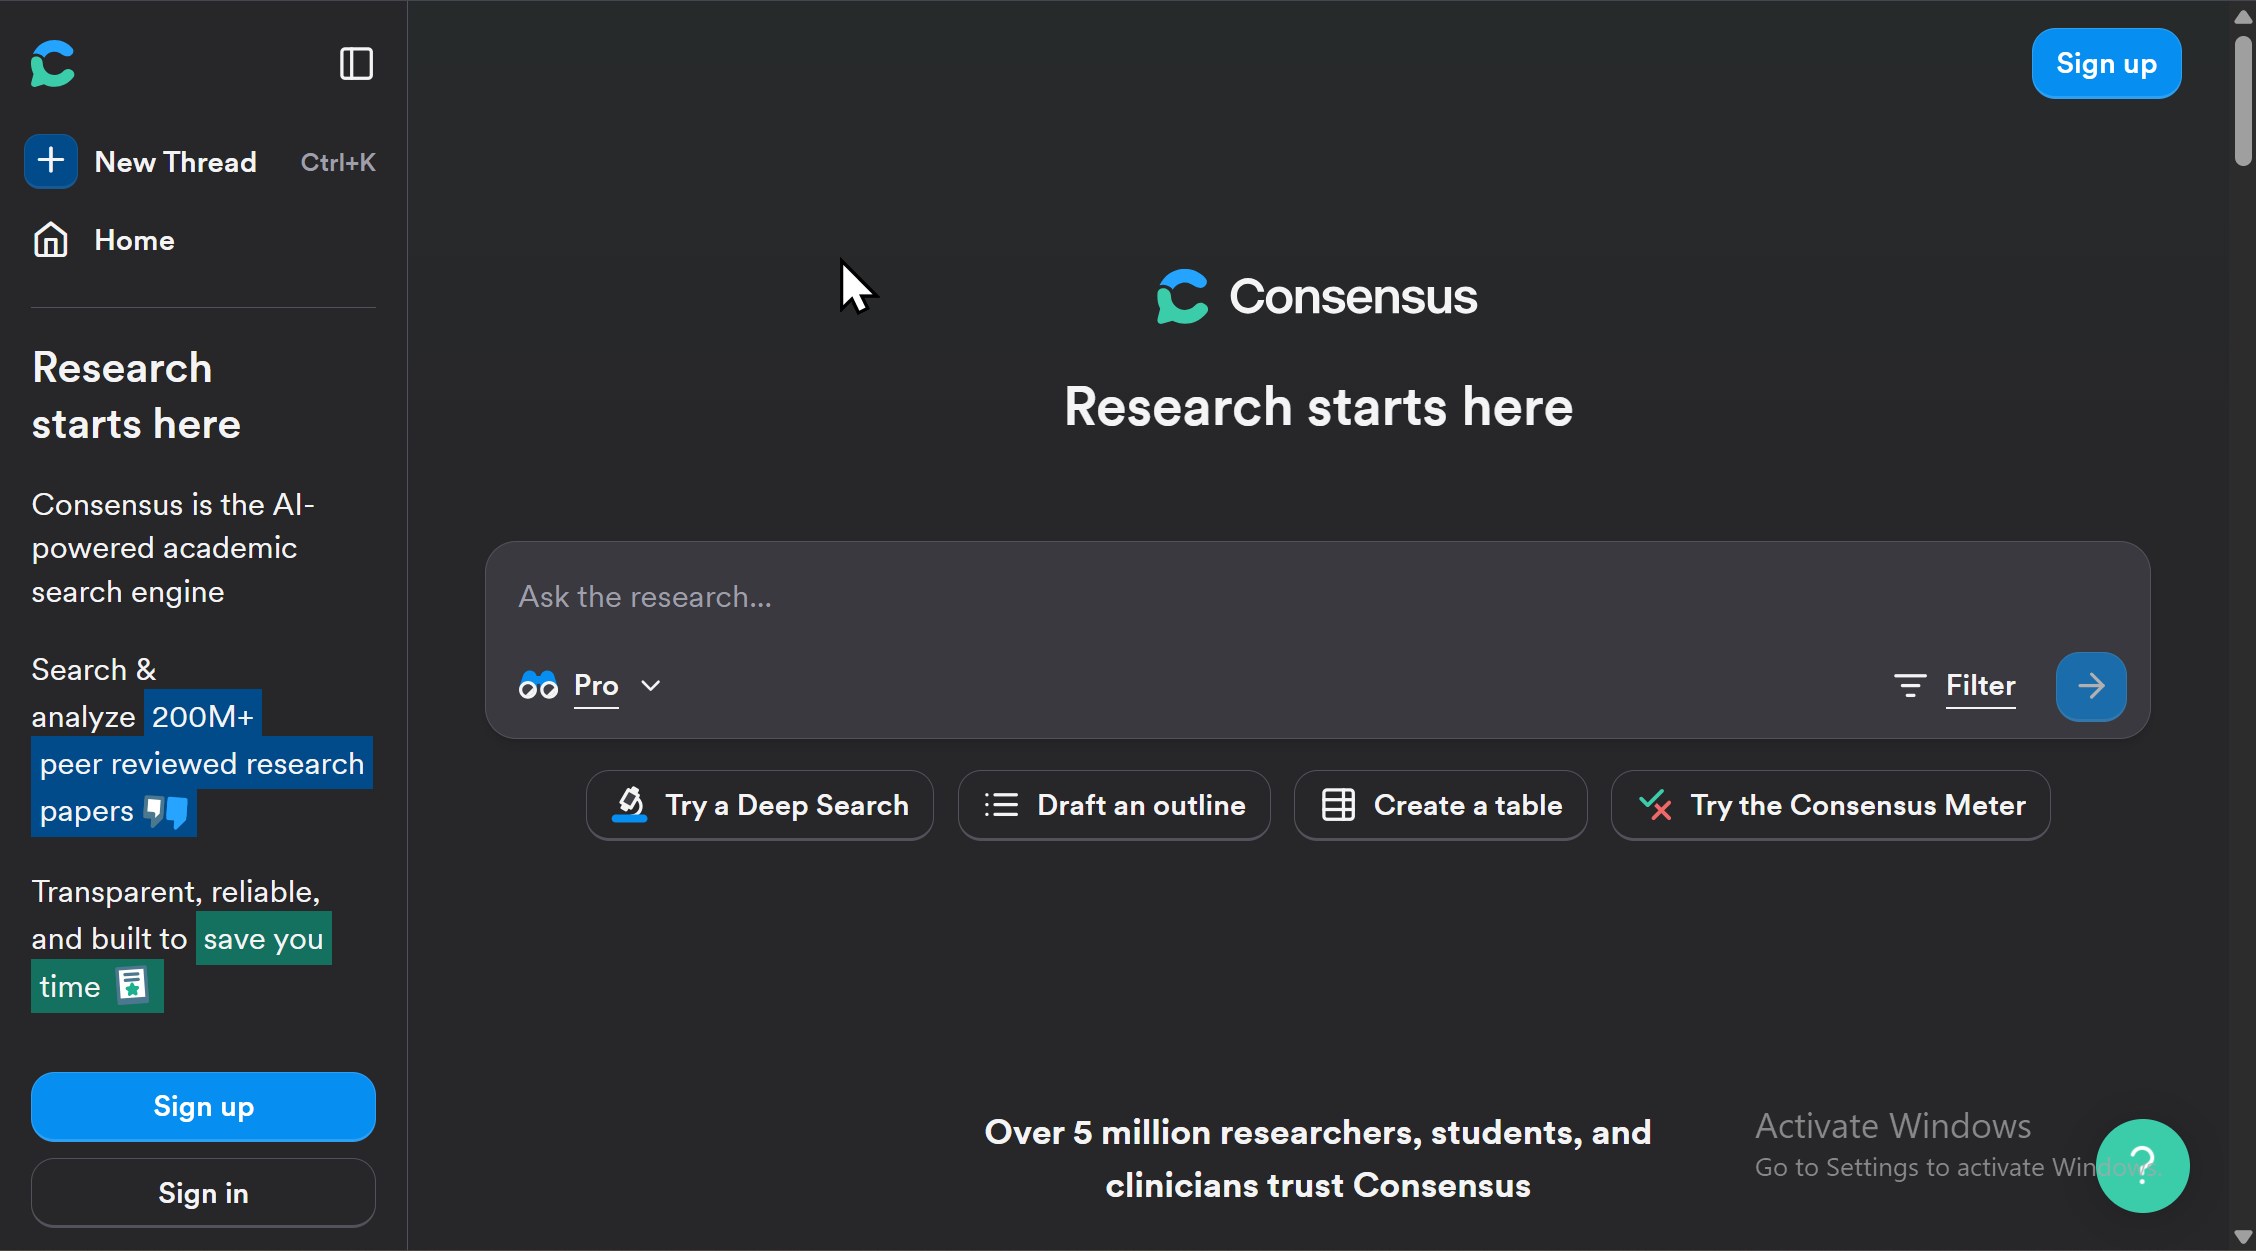
Task: Click the filter lines icon
Action: pyautogui.click(x=1910, y=685)
